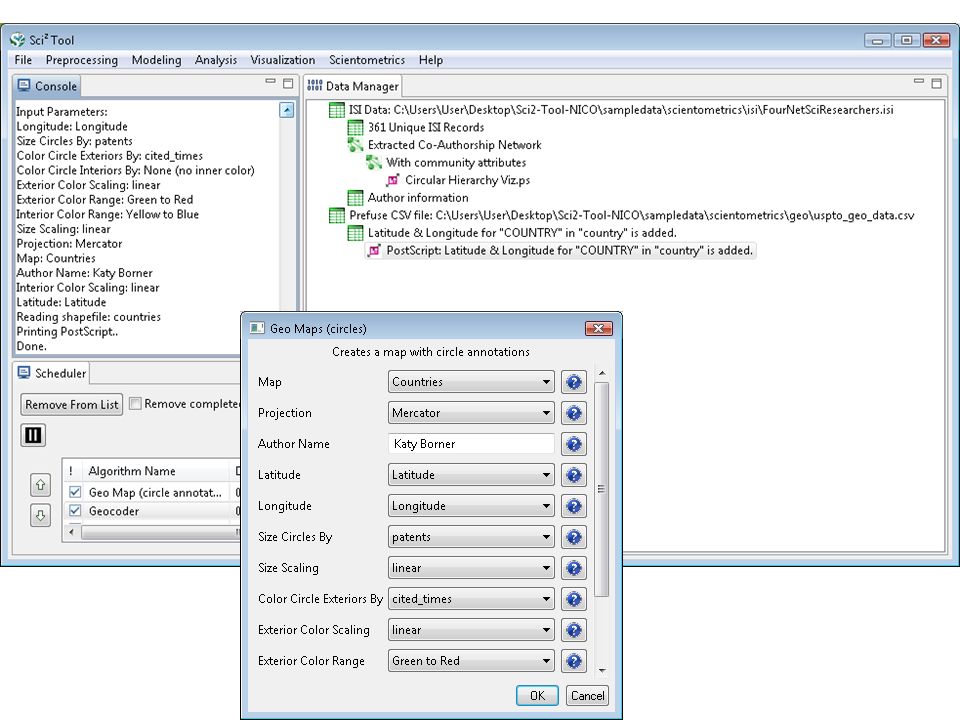Toggle the Geocoder row checkbox
Screen dimensions: 960x720
pyautogui.click(x=75, y=511)
